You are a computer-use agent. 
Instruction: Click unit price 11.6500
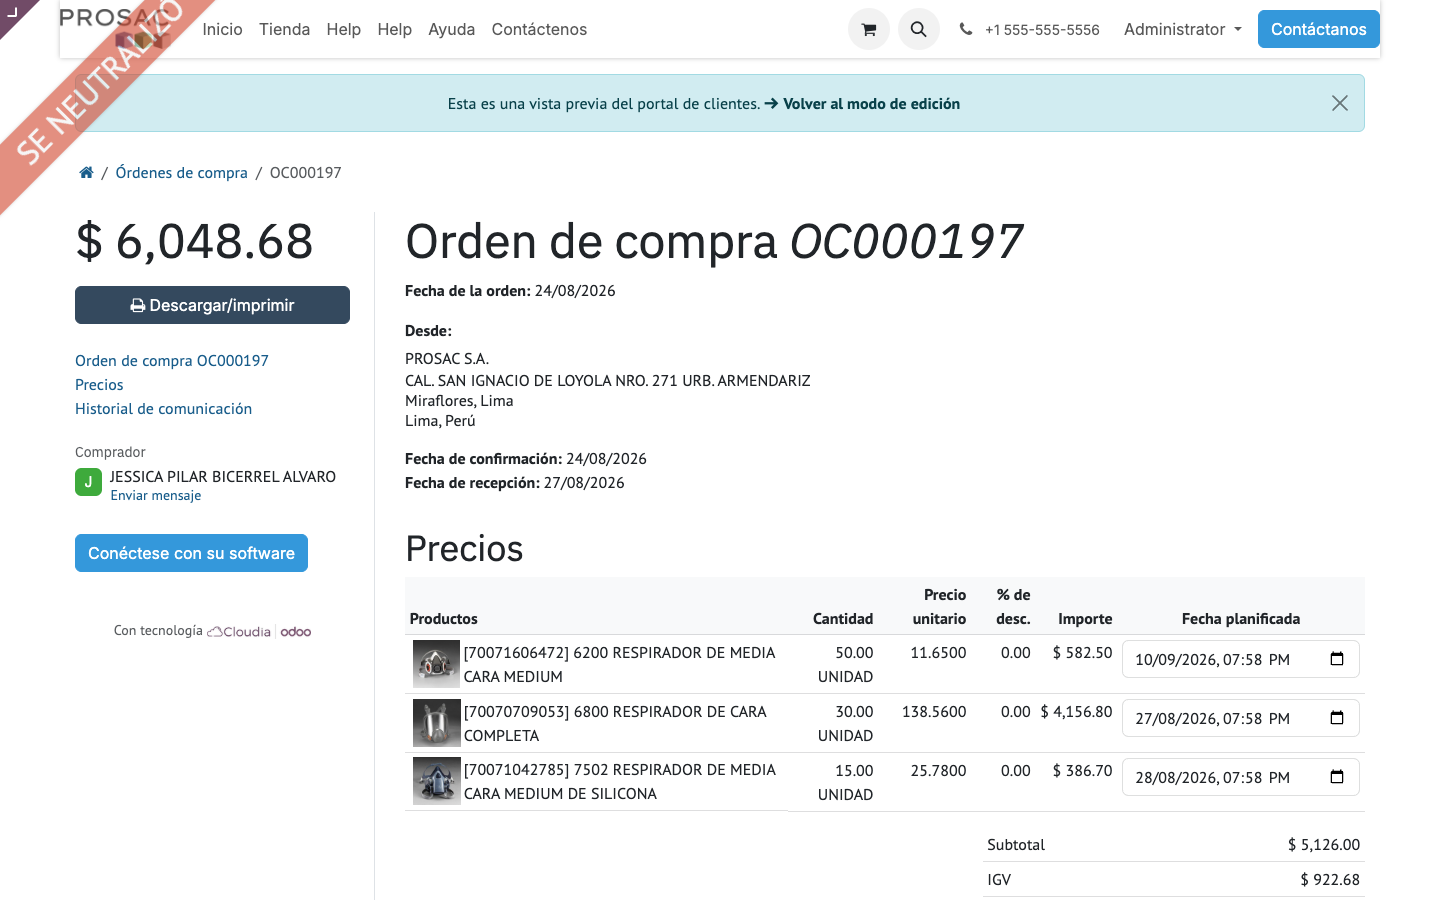tap(938, 652)
